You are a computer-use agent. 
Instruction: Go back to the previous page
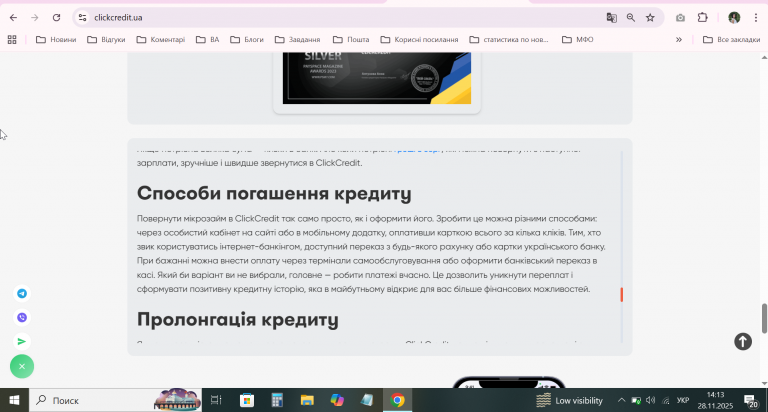tap(13, 18)
